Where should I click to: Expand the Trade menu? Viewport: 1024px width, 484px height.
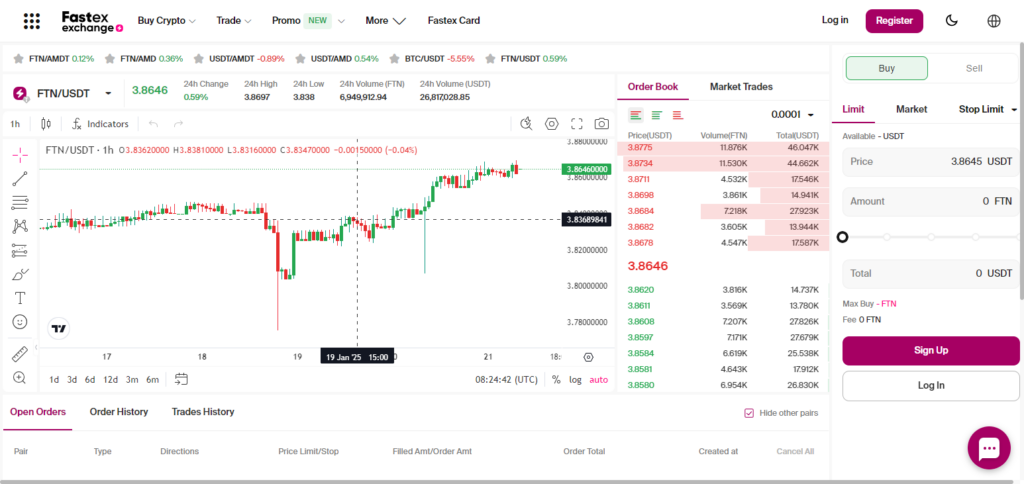tap(234, 21)
